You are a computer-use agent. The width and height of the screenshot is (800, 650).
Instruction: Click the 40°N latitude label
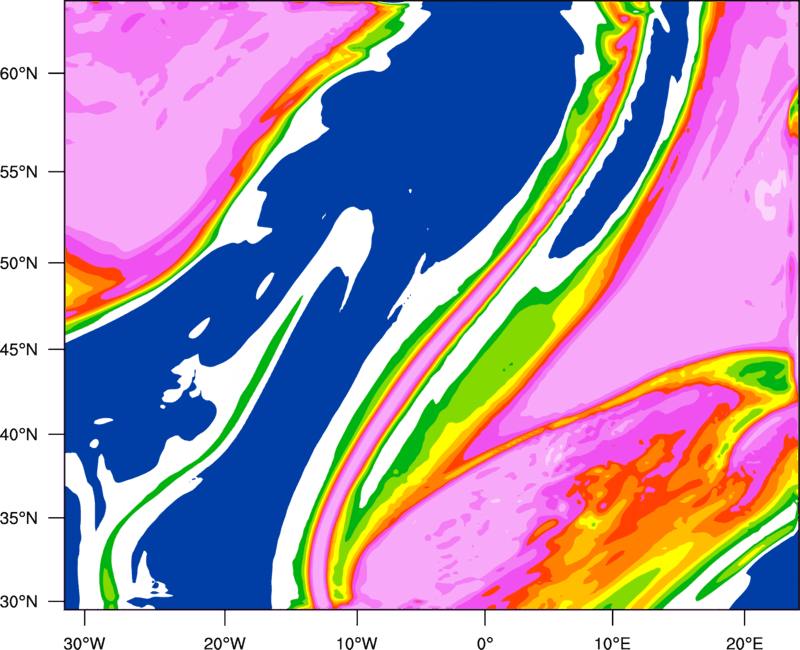tap(19, 435)
